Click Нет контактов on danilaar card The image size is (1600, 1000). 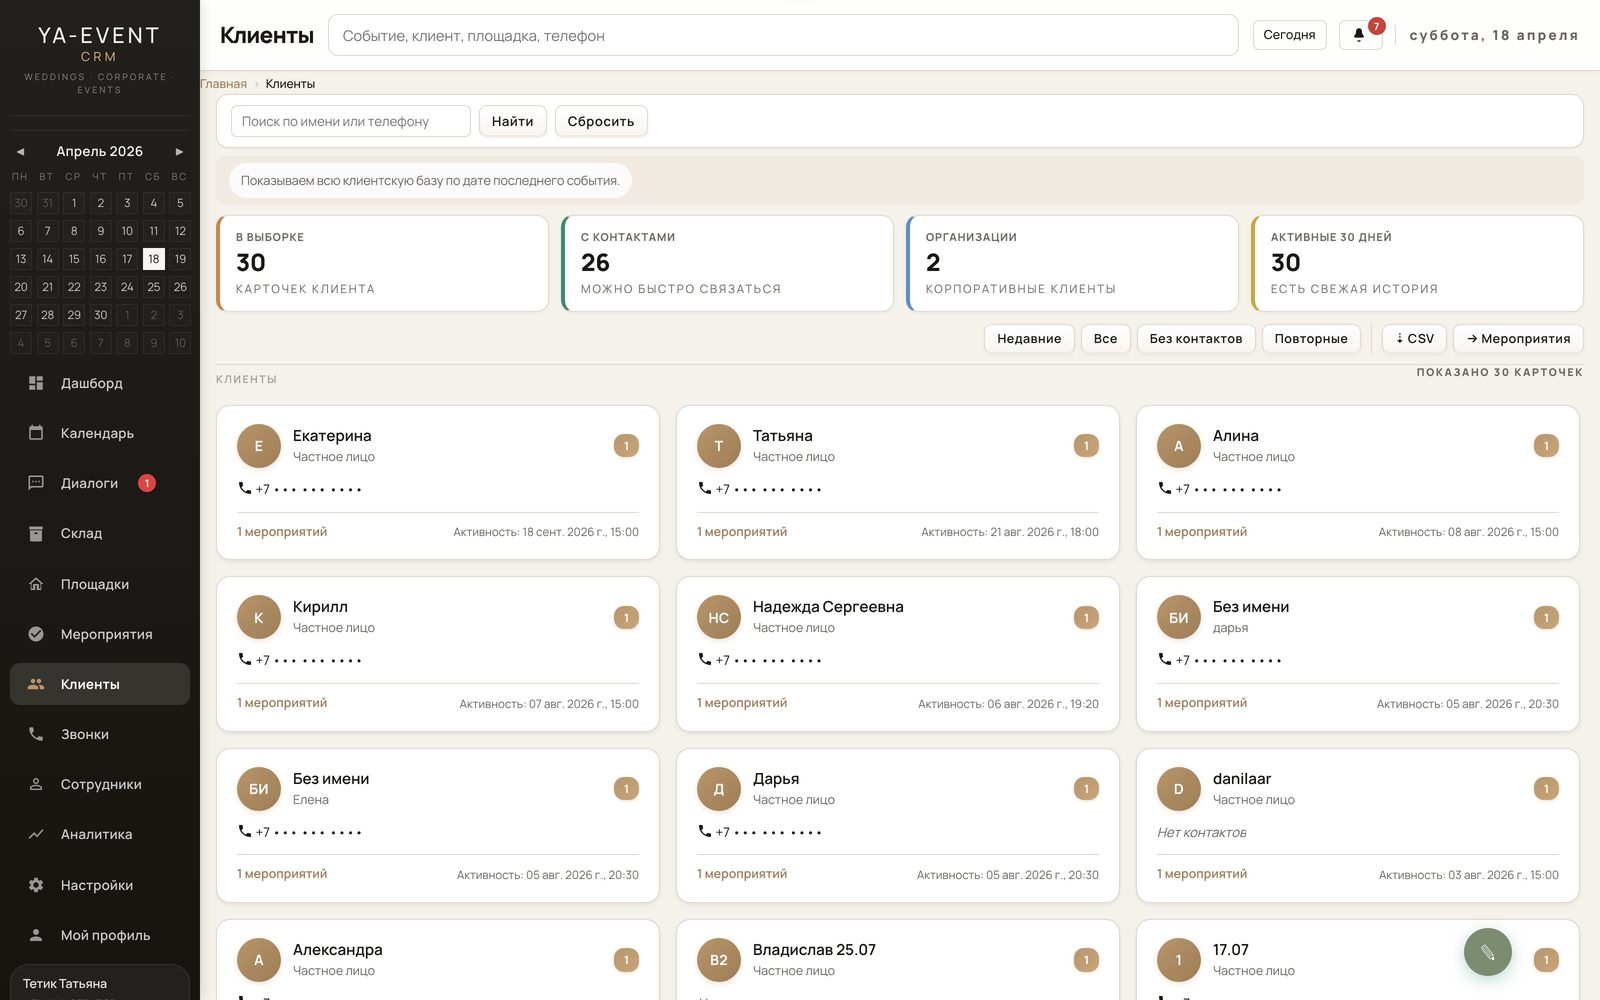coord(1202,832)
